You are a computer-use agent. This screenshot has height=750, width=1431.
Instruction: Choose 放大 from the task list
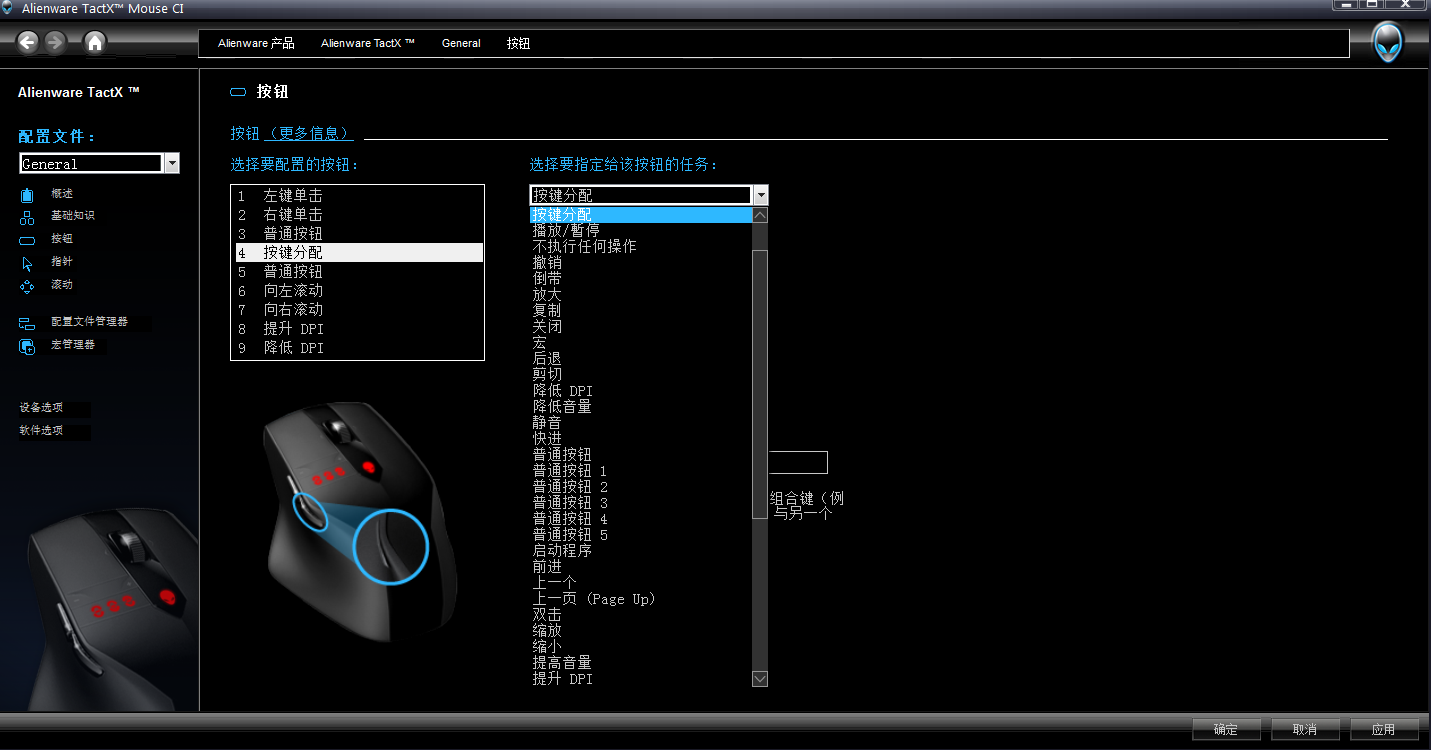(641, 295)
